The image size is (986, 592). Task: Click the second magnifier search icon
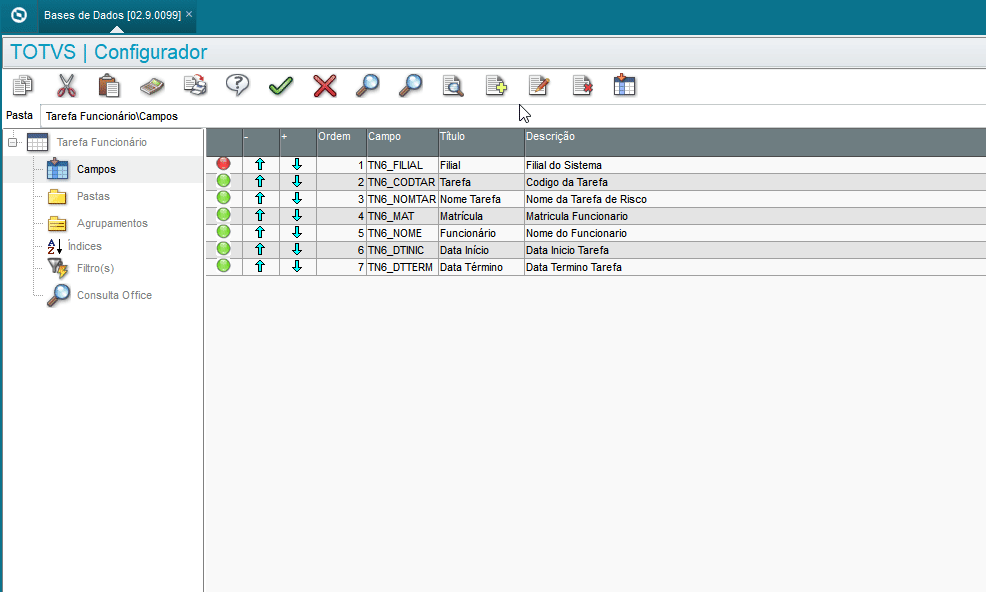(x=411, y=86)
